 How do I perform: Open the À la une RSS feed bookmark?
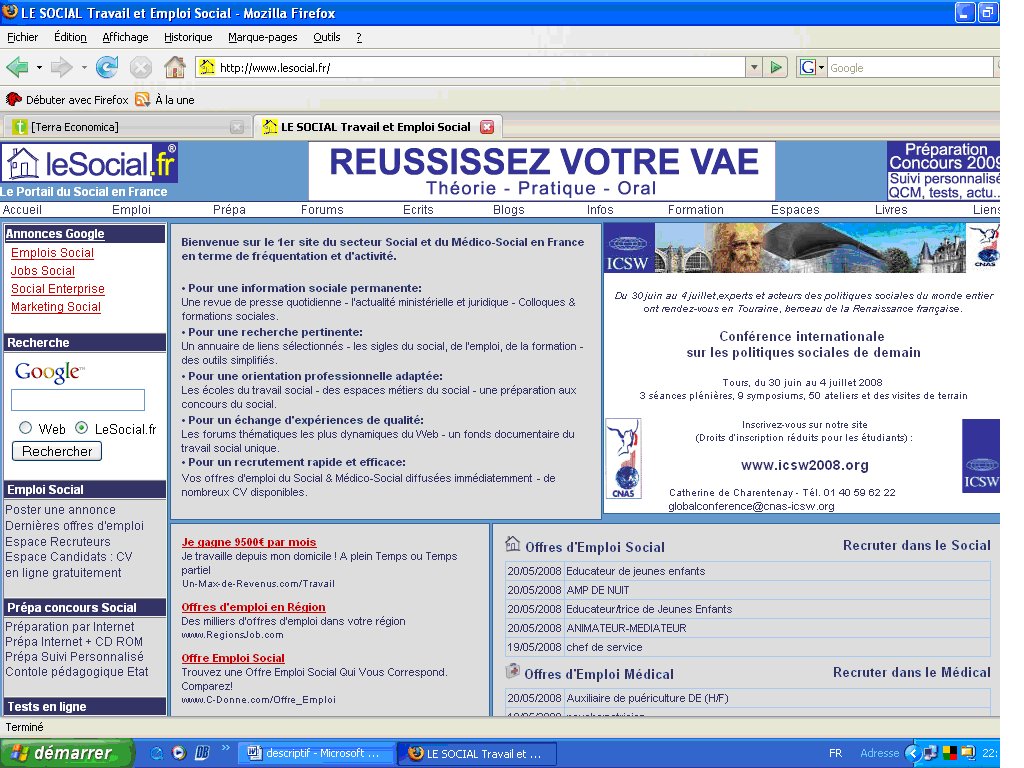[x=165, y=100]
